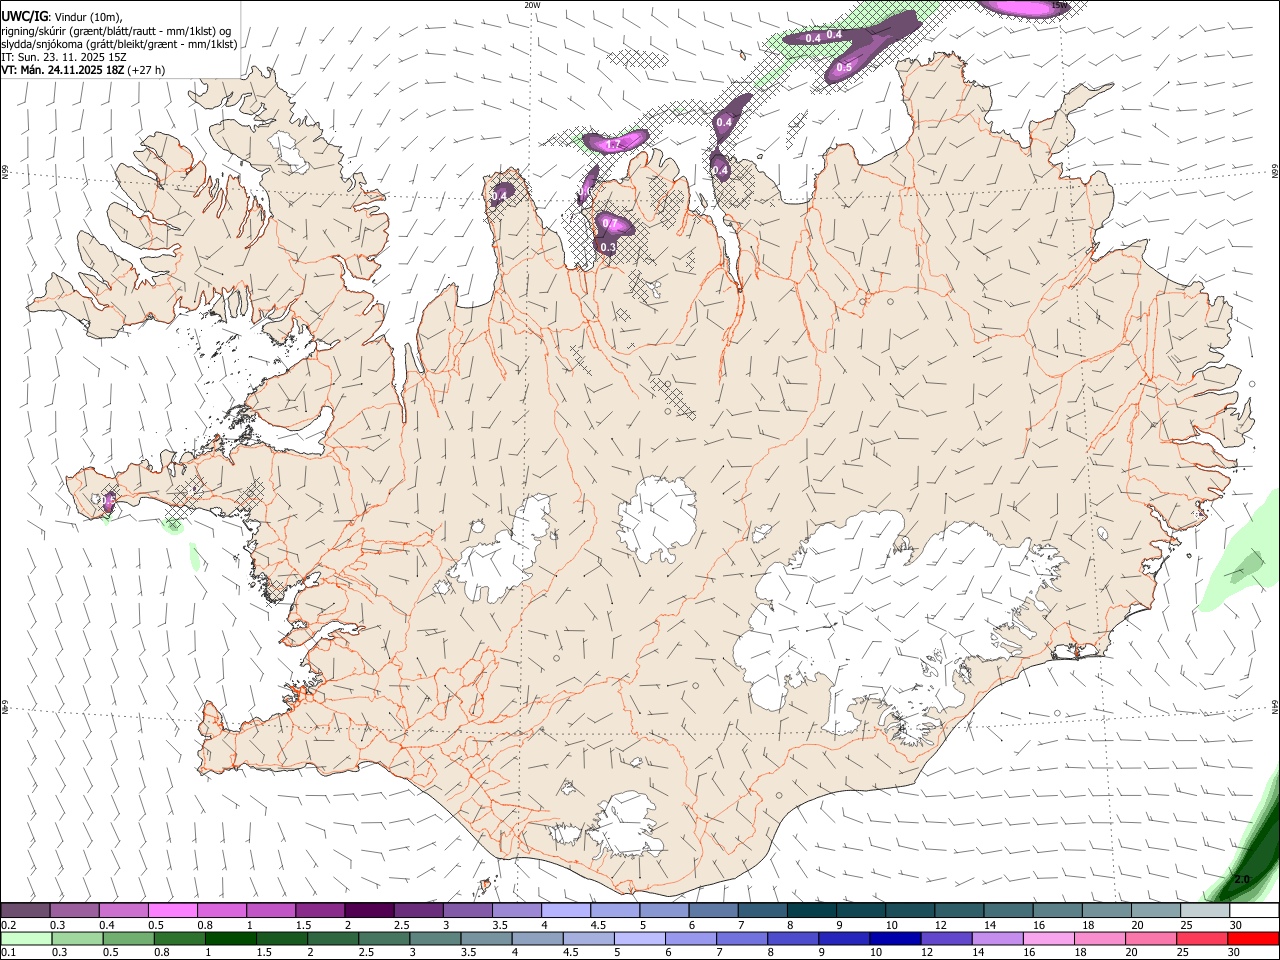The image size is (1280, 960).
Task: Select the dark teal 8 swatch on the snow scale
Action: coord(811,911)
